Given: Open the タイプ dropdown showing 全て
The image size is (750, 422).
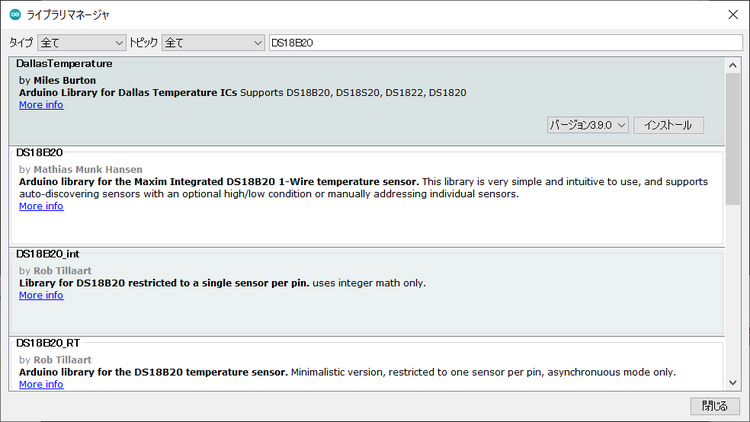Looking at the screenshot, I should click(81, 43).
